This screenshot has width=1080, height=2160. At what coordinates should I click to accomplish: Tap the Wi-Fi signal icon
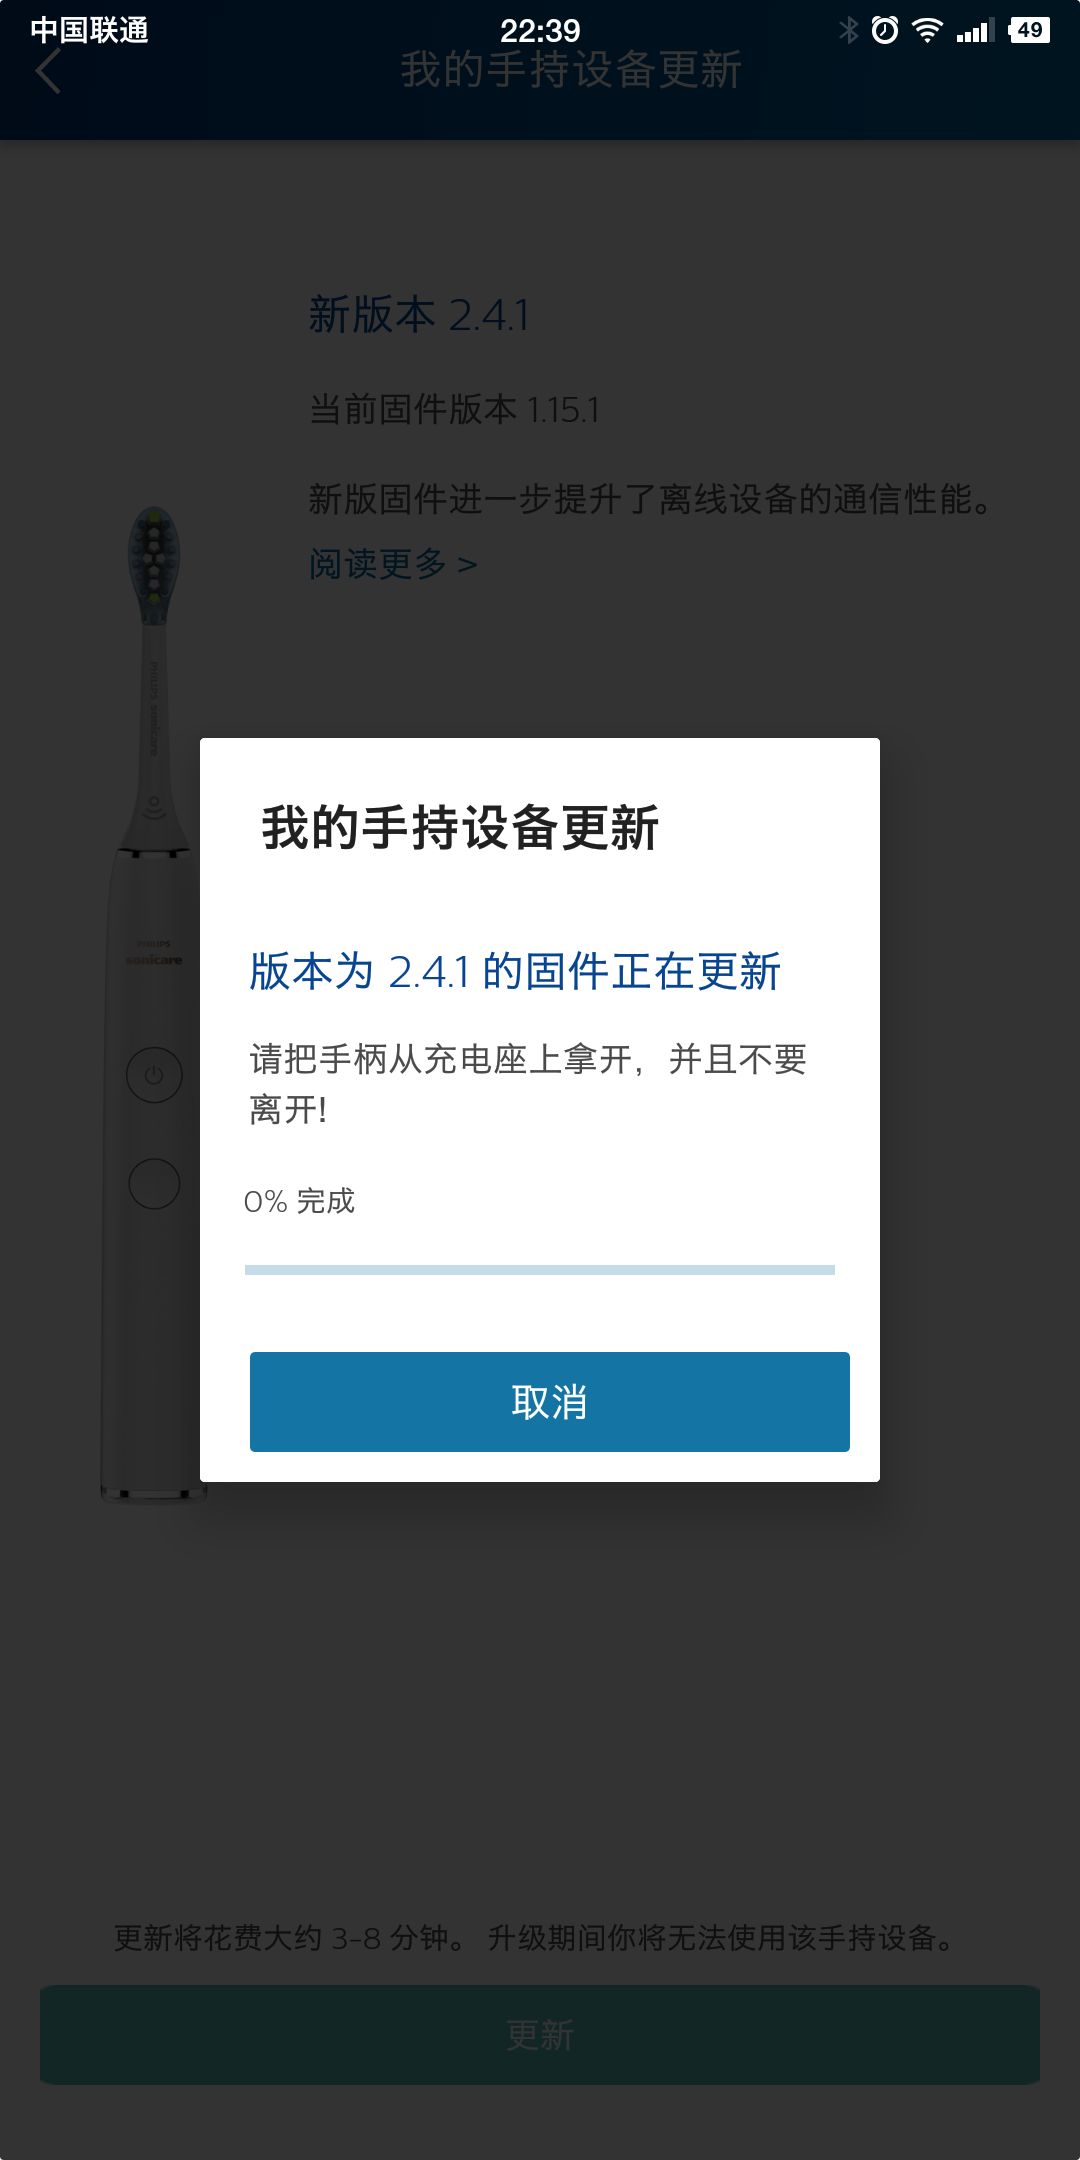coord(928,30)
